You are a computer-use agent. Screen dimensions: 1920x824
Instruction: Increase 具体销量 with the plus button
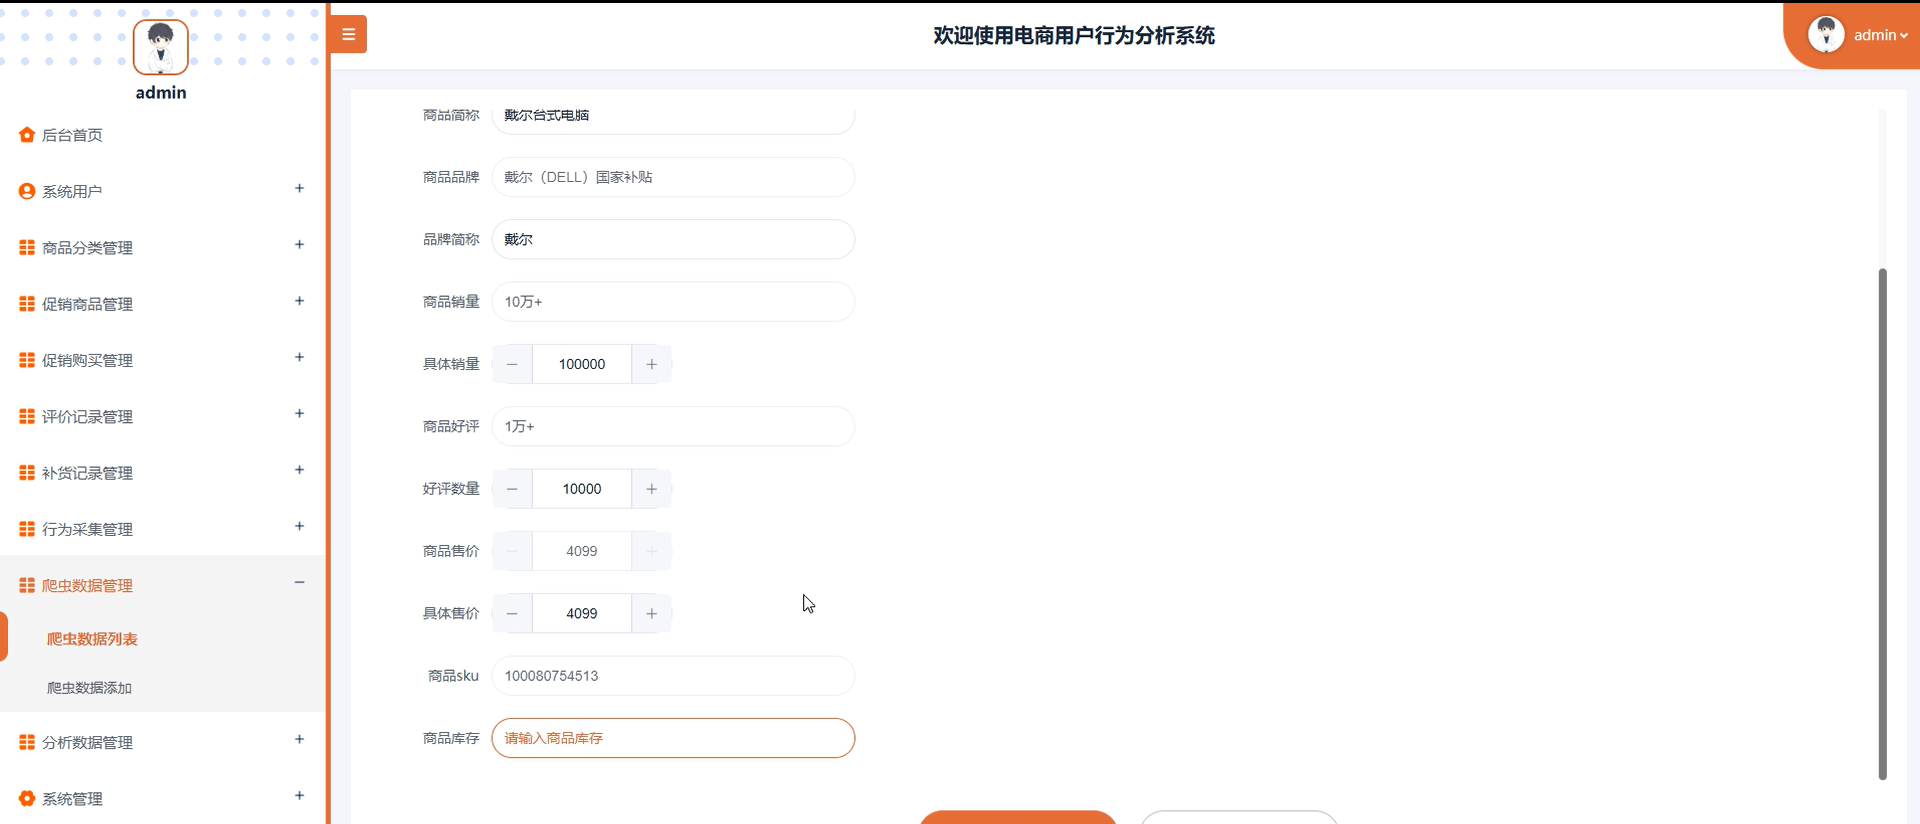[651, 364]
